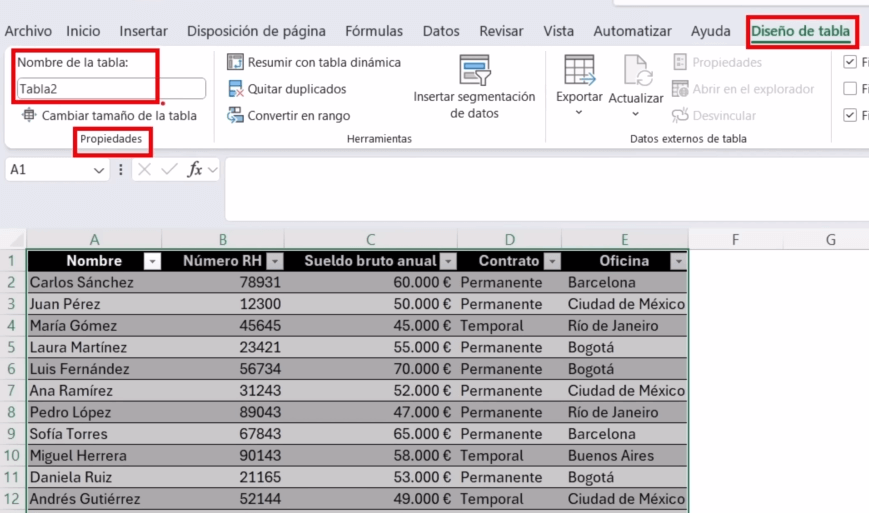
Task: Click inside the formula bar input
Action: coord(546,188)
